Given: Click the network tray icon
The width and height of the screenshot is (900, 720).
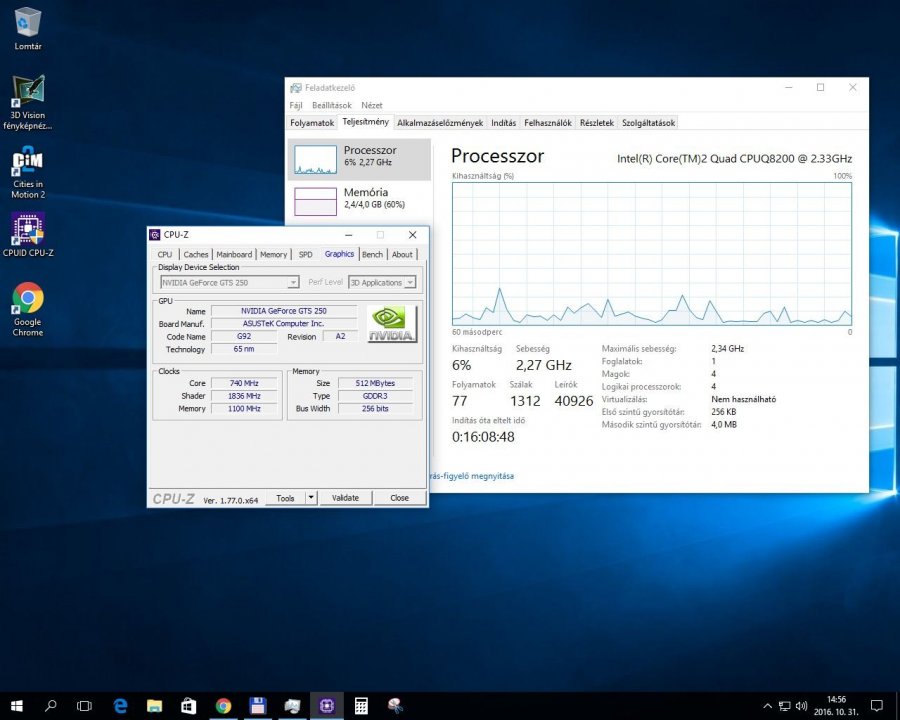Looking at the screenshot, I should point(784,706).
